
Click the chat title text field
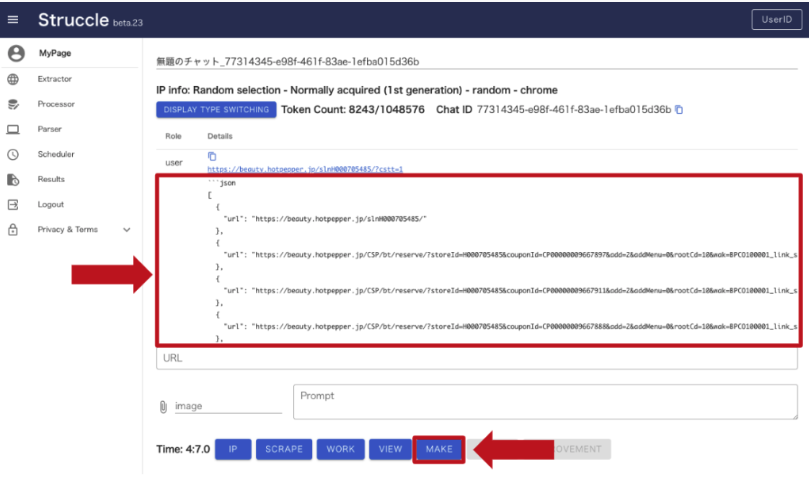[x=477, y=61]
